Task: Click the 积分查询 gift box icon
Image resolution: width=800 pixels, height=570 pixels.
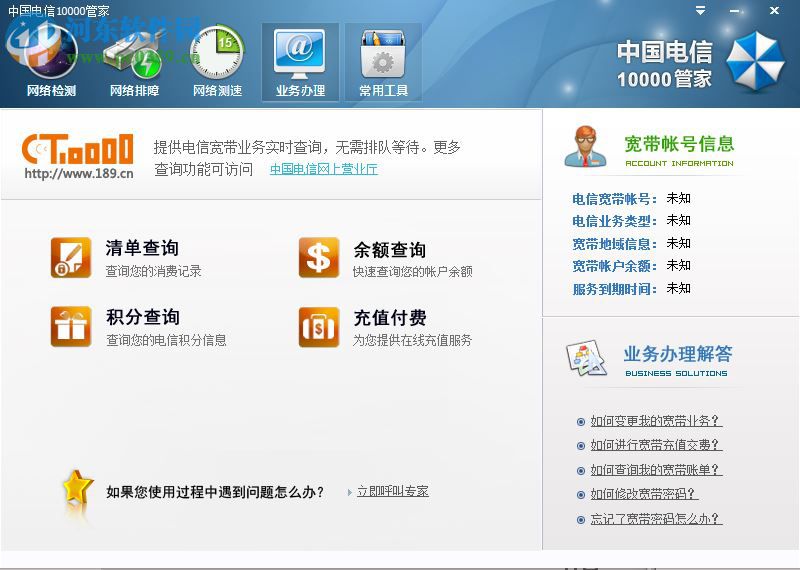Action: 71,327
